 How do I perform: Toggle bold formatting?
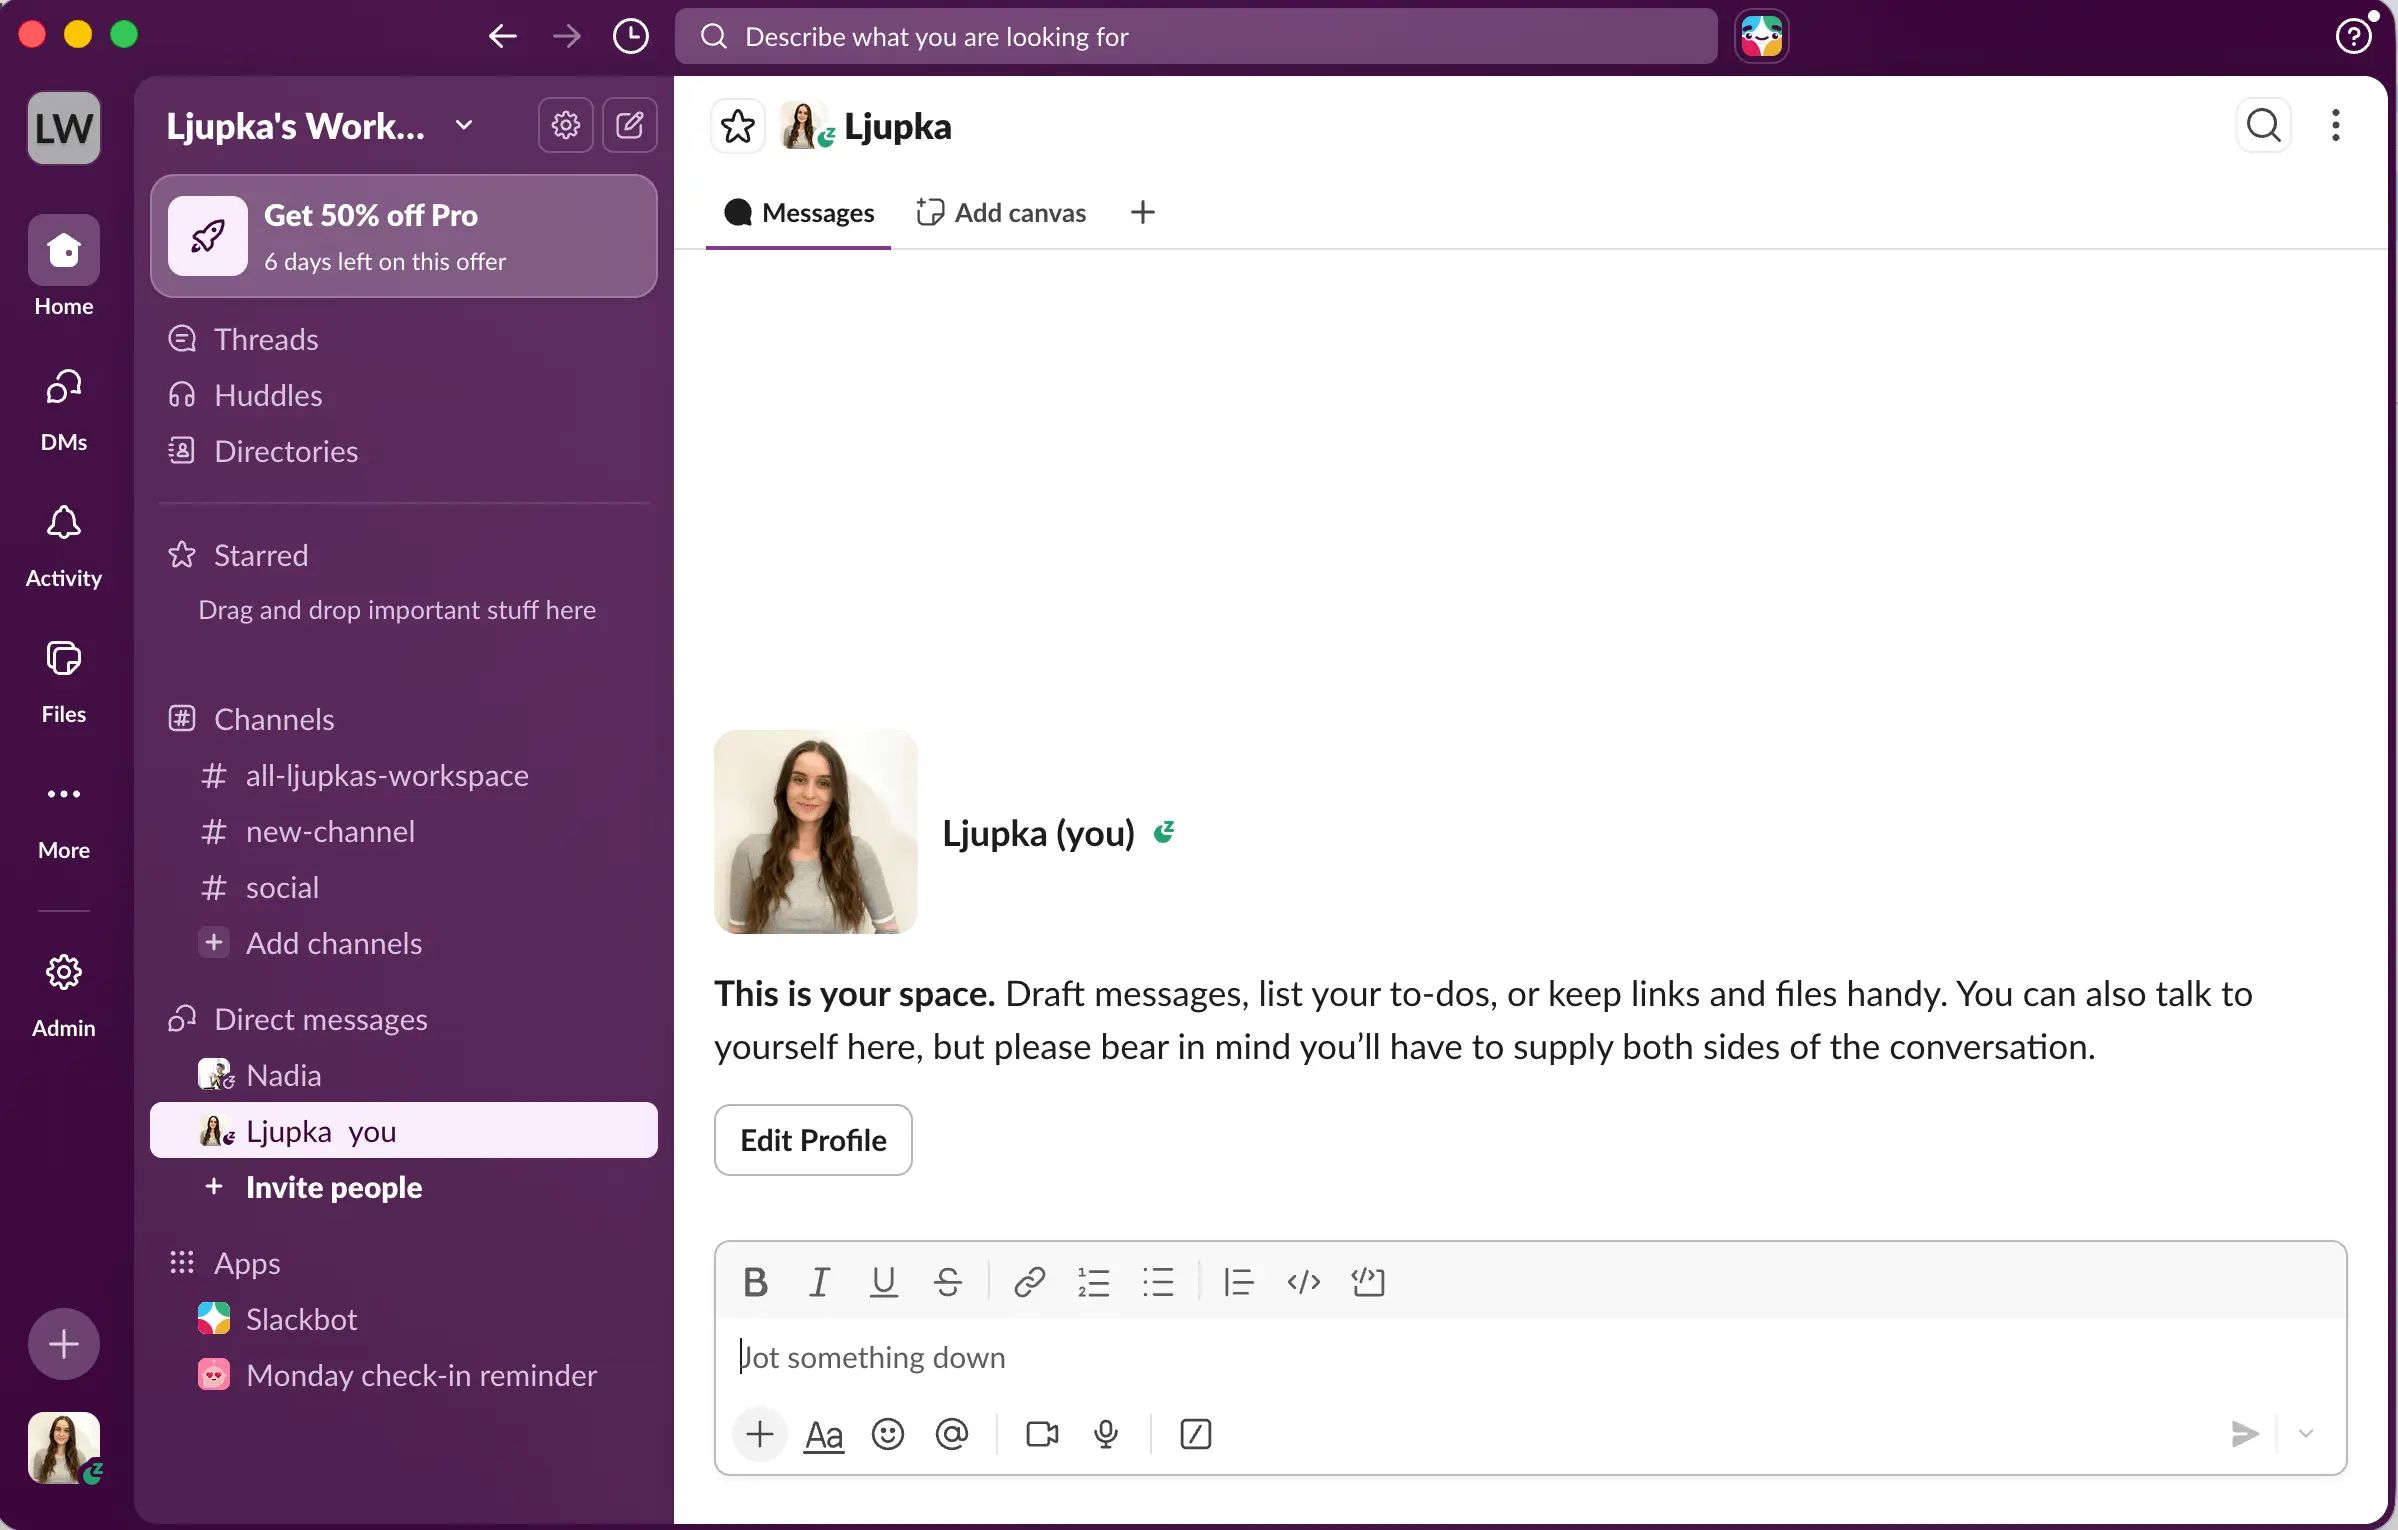756,1282
